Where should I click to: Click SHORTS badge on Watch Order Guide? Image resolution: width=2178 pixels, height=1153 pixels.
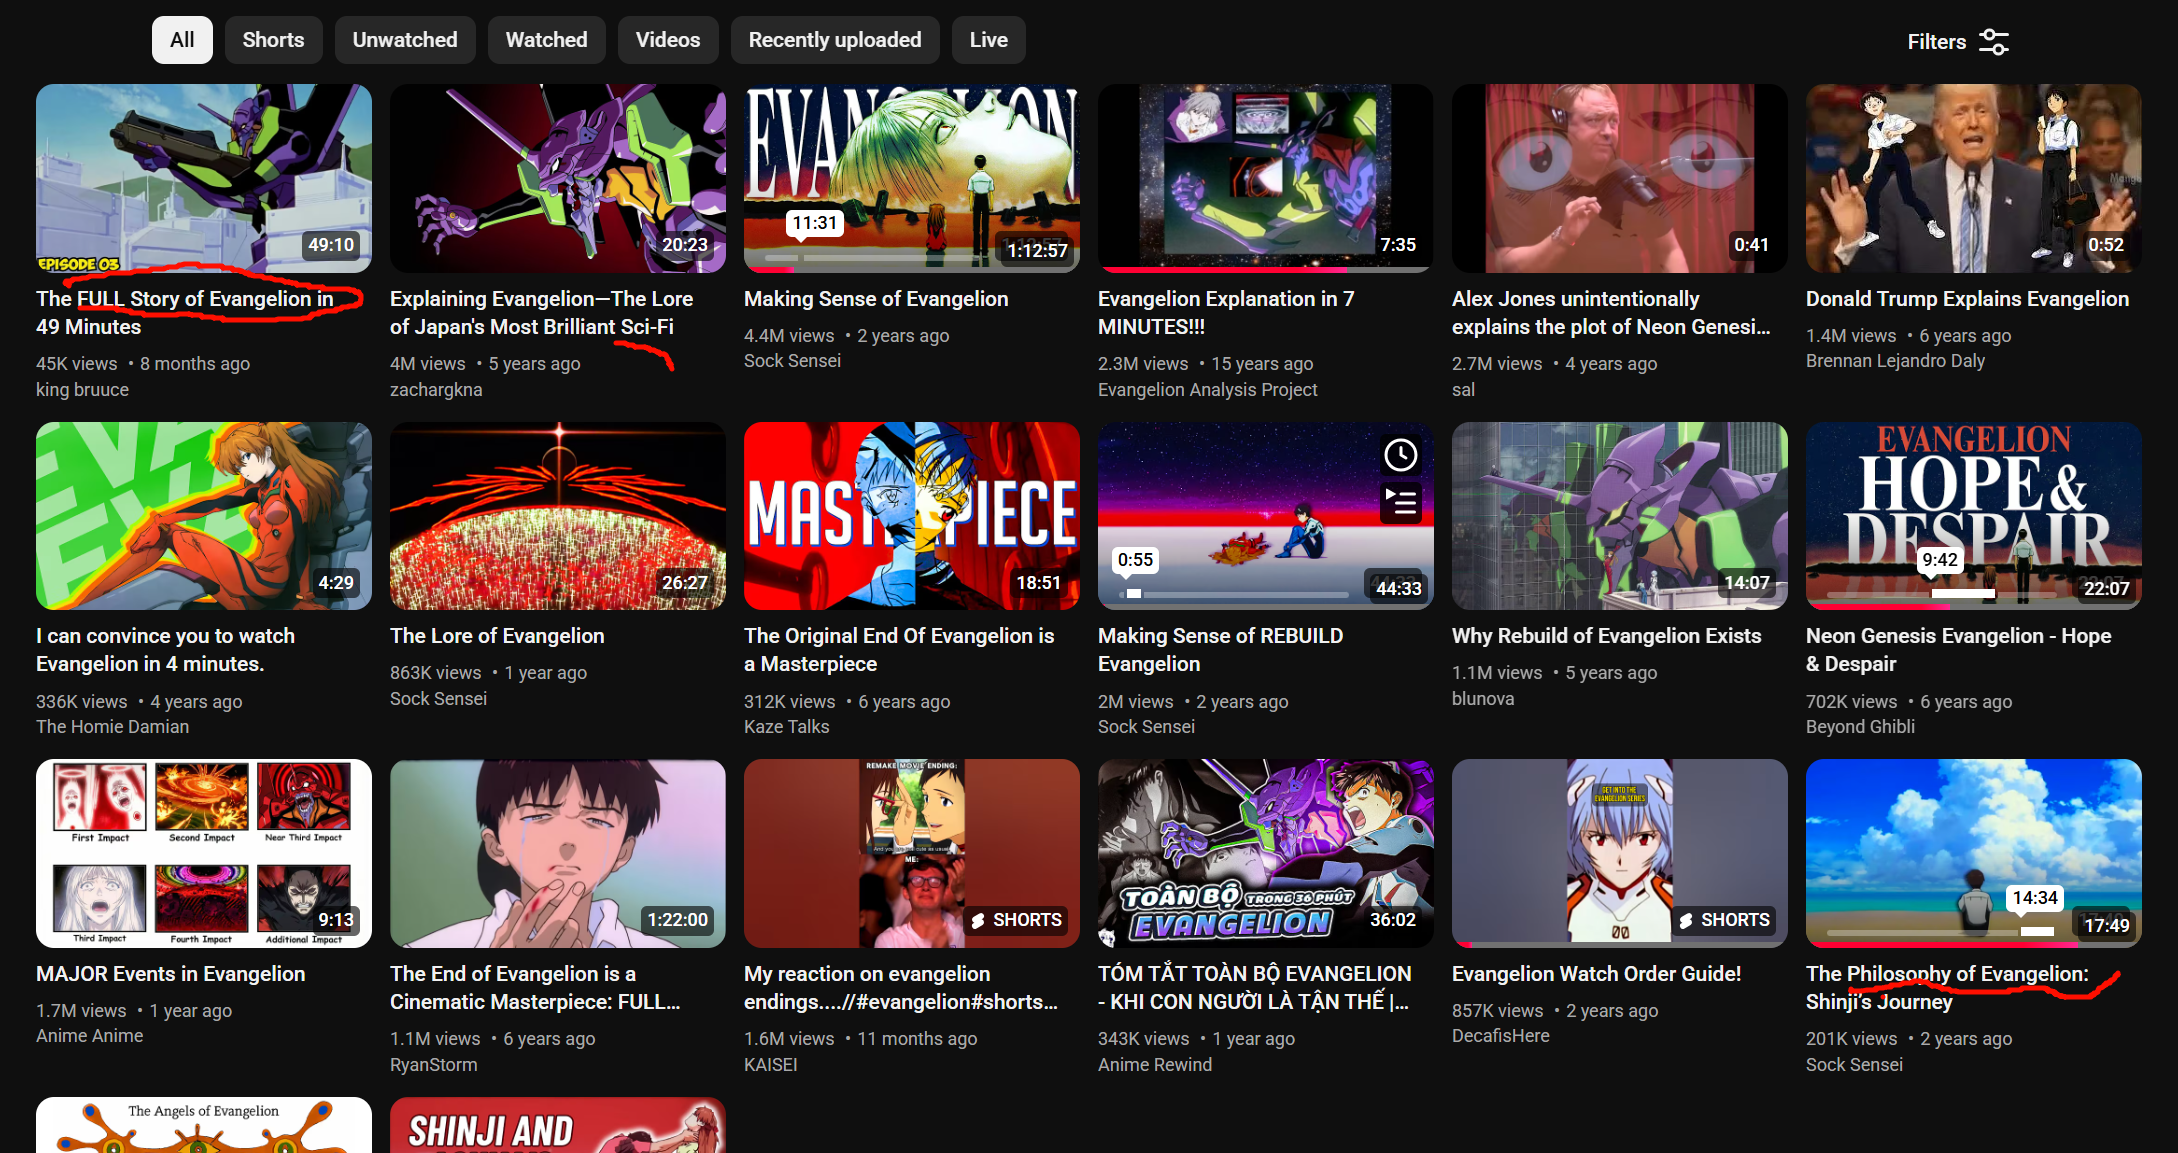(1724, 920)
